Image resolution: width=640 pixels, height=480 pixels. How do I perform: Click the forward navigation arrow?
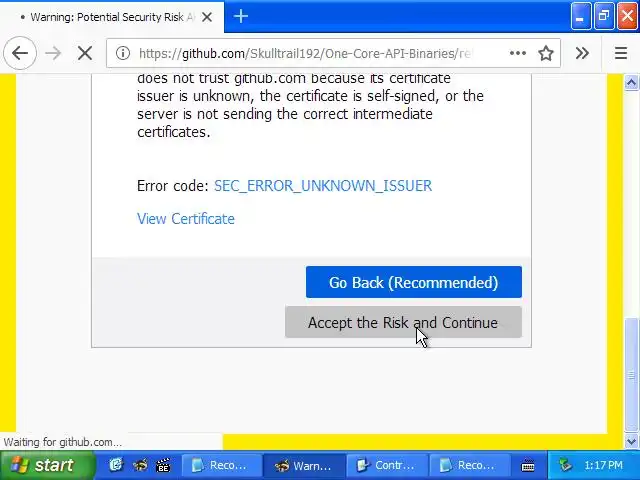pos(53,53)
